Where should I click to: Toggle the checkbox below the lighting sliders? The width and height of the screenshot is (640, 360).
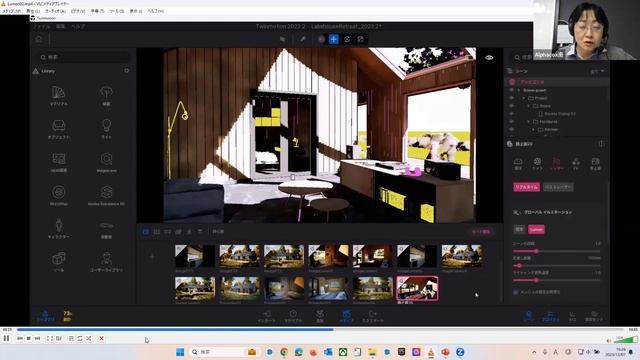click(516, 292)
